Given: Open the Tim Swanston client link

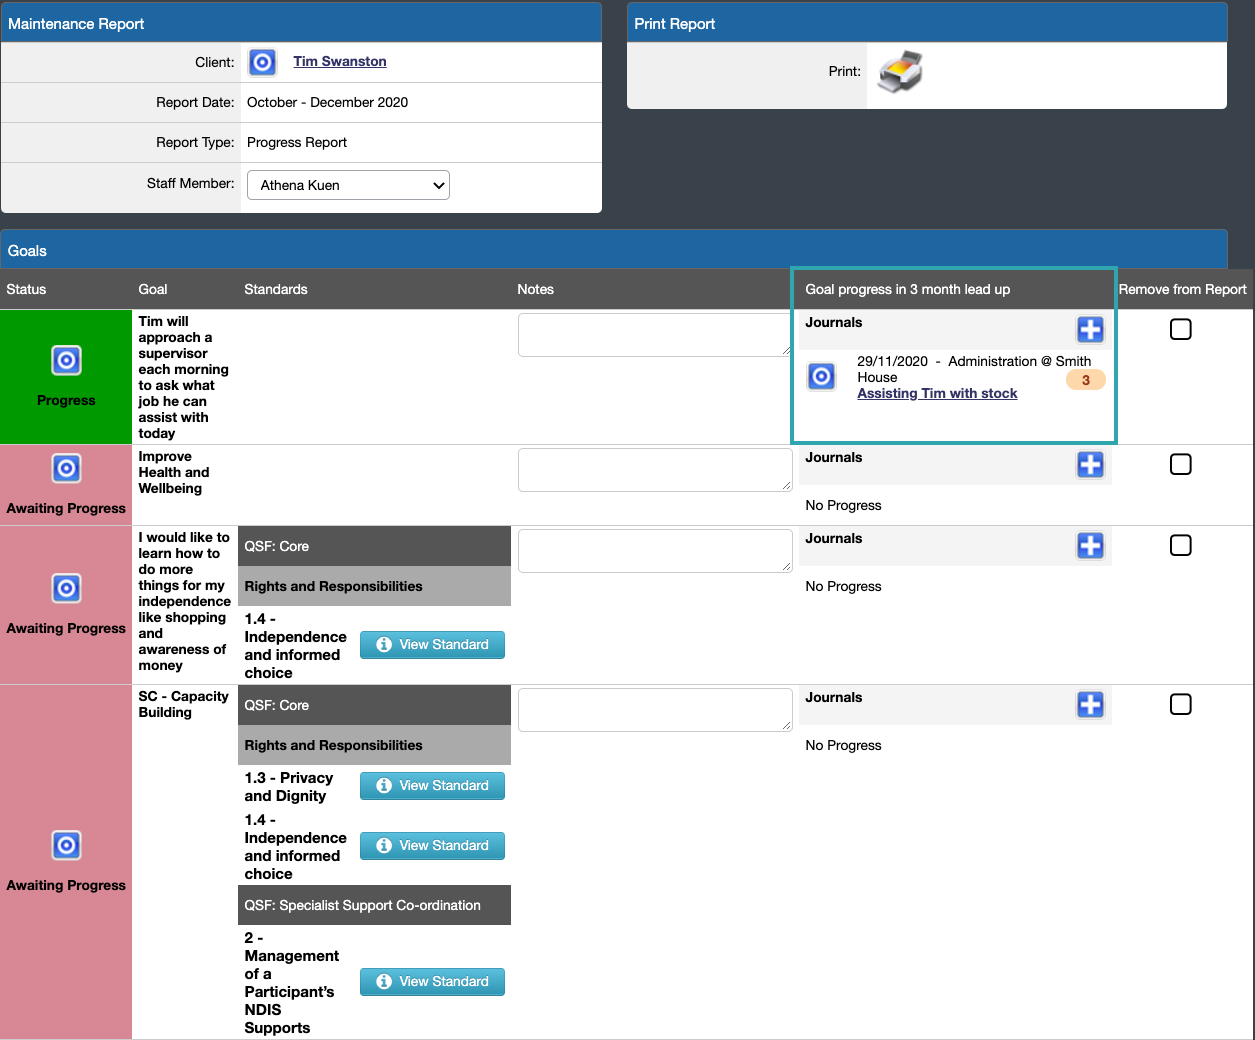Looking at the screenshot, I should pos(339,61).
